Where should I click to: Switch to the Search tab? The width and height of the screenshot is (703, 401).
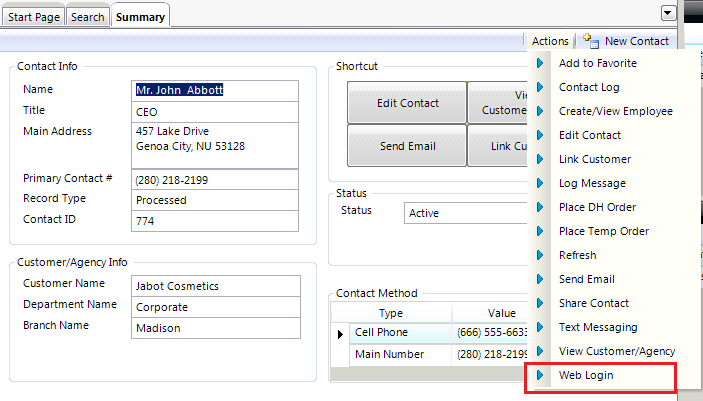[88, 17]
